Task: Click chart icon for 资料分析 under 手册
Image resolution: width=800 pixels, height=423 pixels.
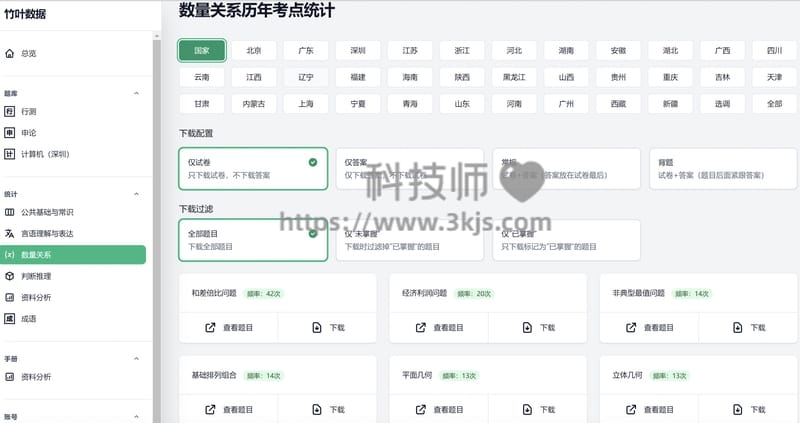Action: (x=10, y=377)
